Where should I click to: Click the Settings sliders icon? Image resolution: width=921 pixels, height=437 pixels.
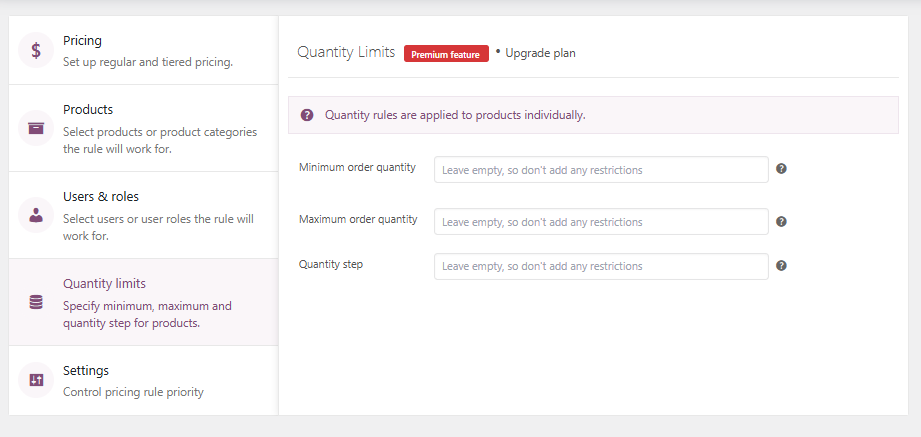(36, 380)
